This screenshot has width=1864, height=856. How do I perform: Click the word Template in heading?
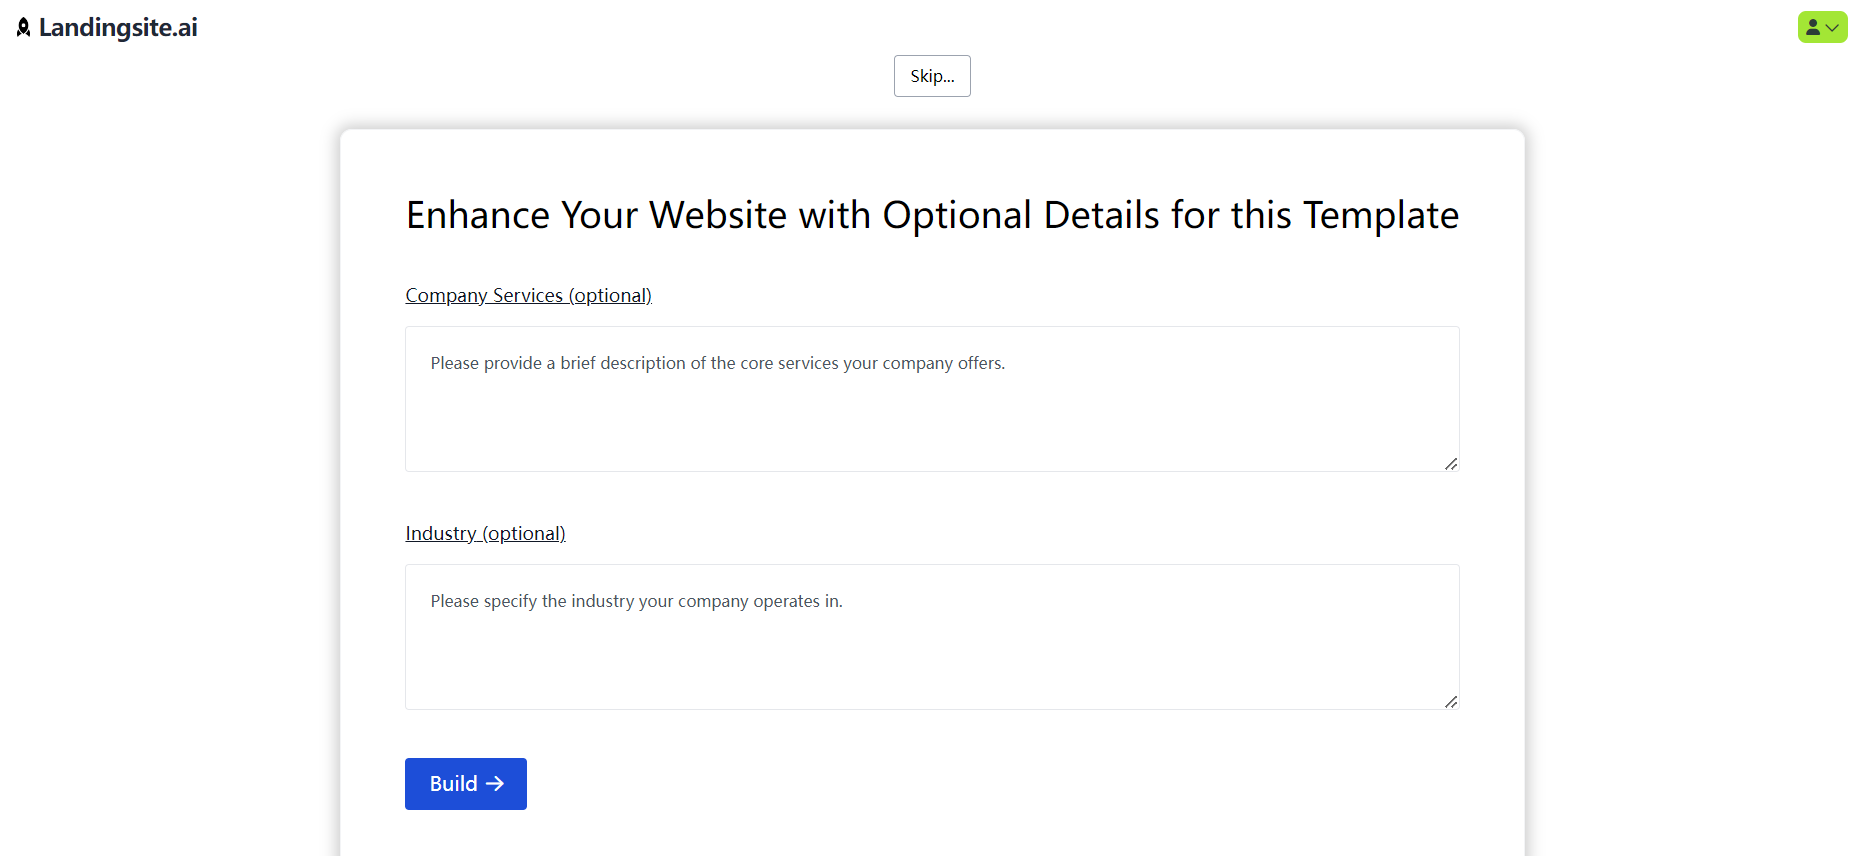point(1380,215)
